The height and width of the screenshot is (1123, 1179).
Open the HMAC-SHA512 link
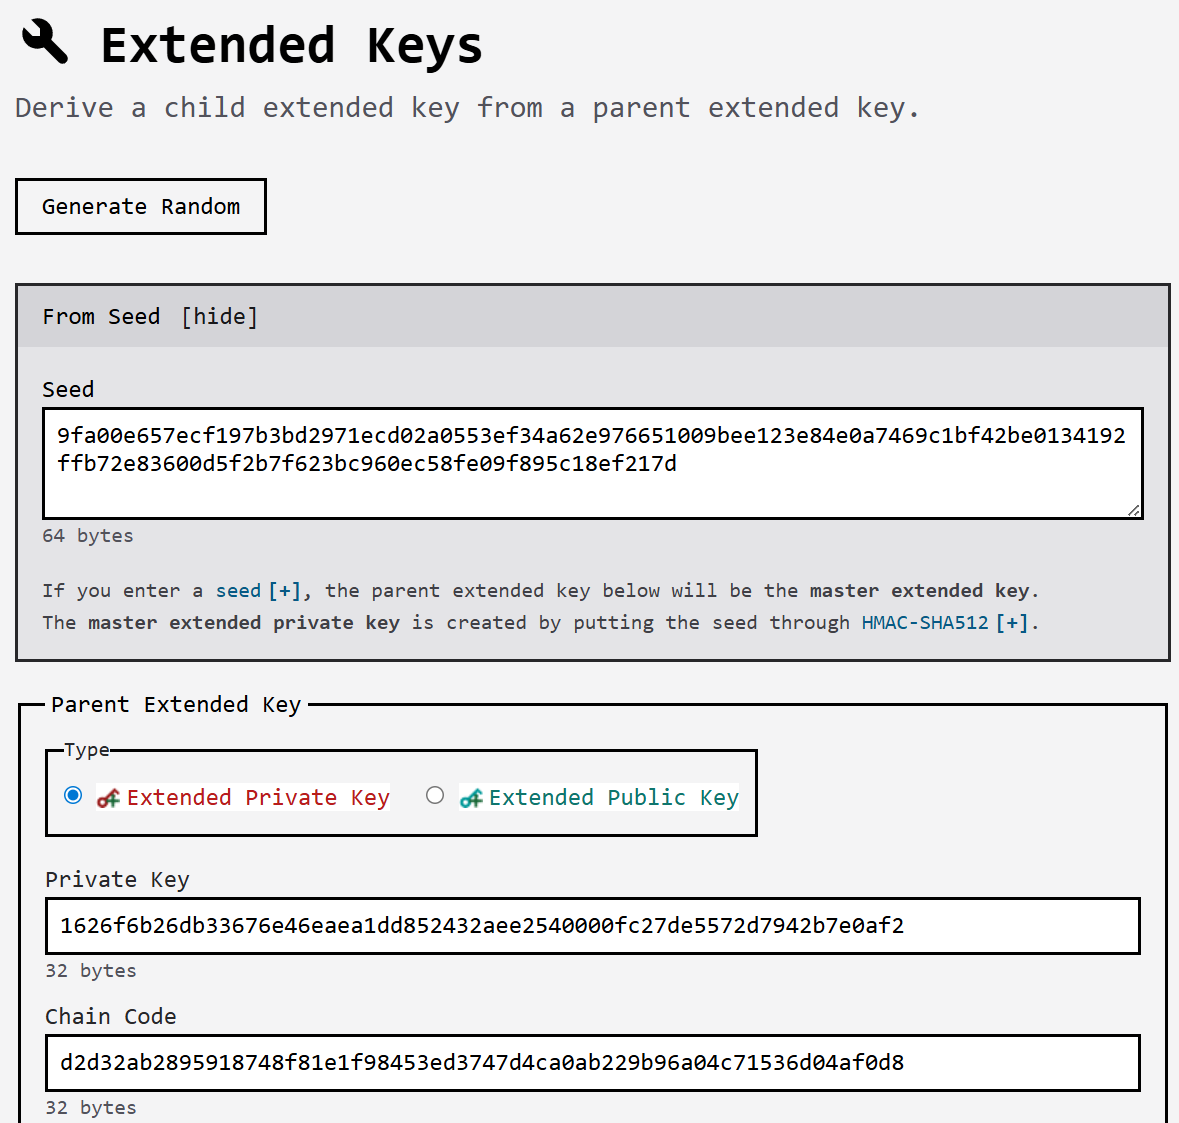[x=924, y=623]
